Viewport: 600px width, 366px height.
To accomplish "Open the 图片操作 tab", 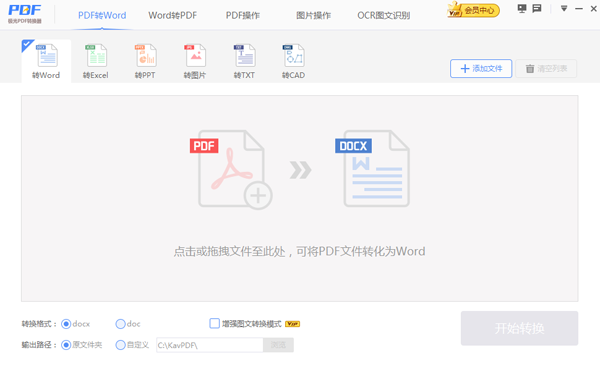I will pyautogui.click(x=313, y=15).
